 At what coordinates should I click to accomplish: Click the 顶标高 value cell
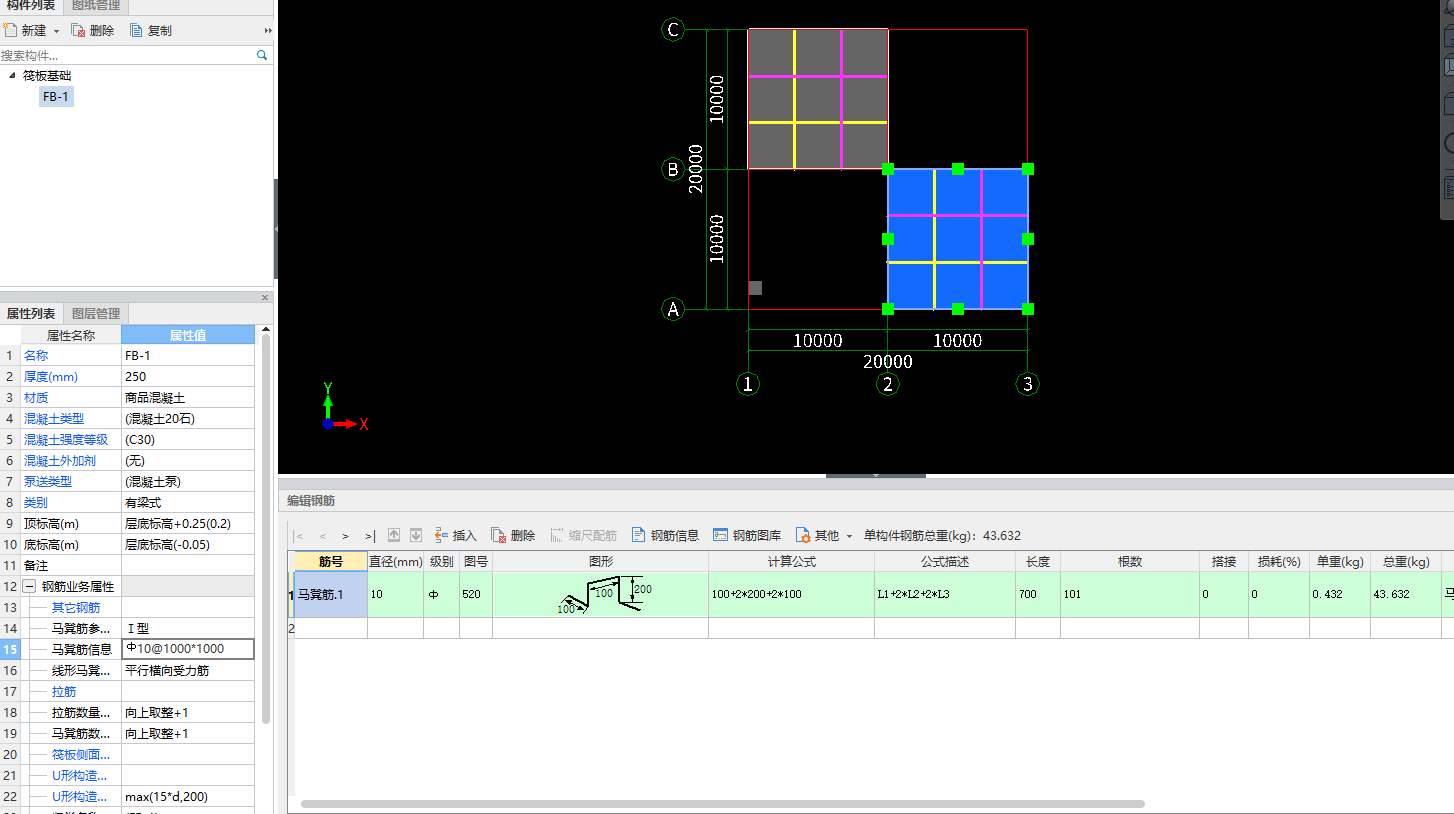pos(188,524)
